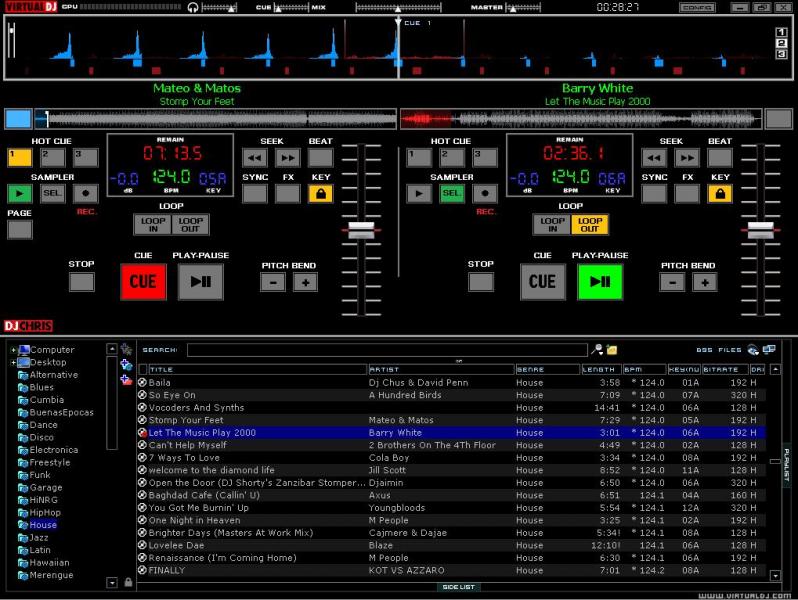This screenshot has width=798, height=600.
Task: Toggle FX on left deck
Action: [288, 194]
